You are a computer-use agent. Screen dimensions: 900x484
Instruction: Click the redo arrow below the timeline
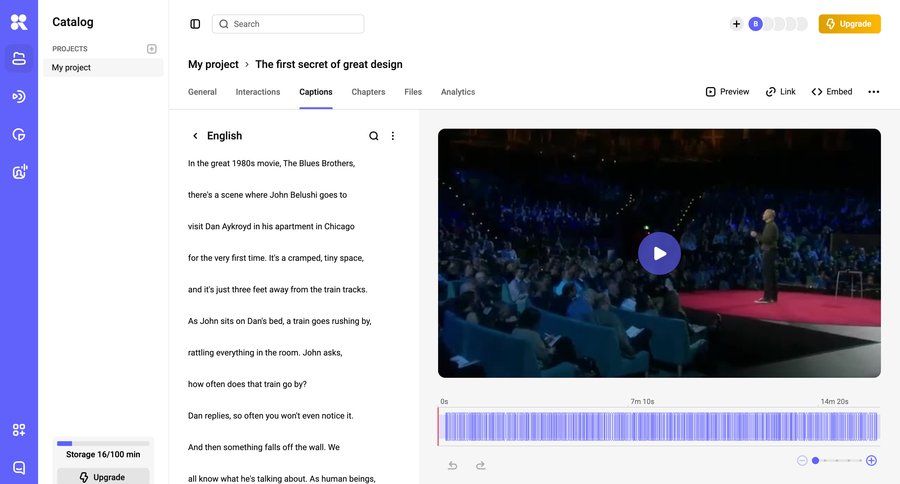pyautogui.click(x=480, y=465)
